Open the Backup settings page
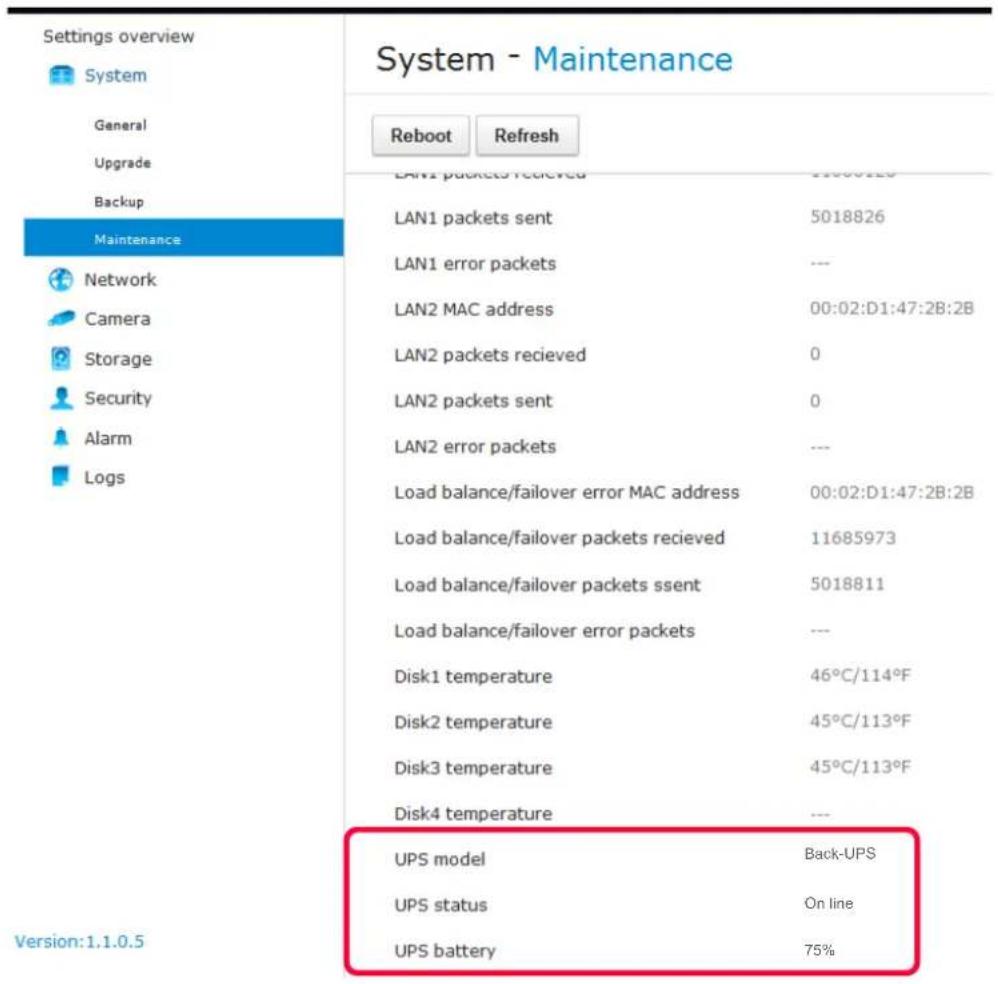Screen dimensions: 998x984 (x=119, y=202)
